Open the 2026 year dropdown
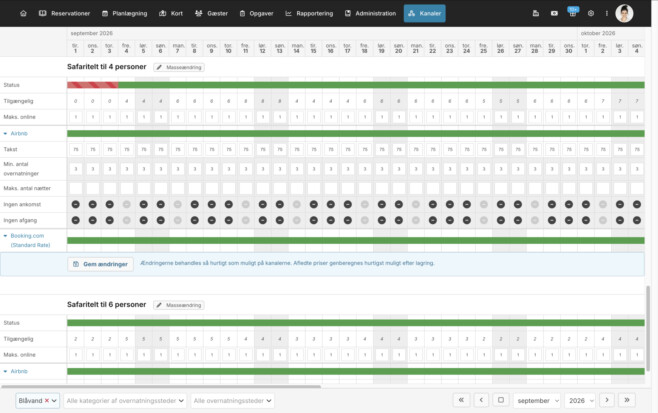Viewport: 658px width, 413px height. coord(580,400)
